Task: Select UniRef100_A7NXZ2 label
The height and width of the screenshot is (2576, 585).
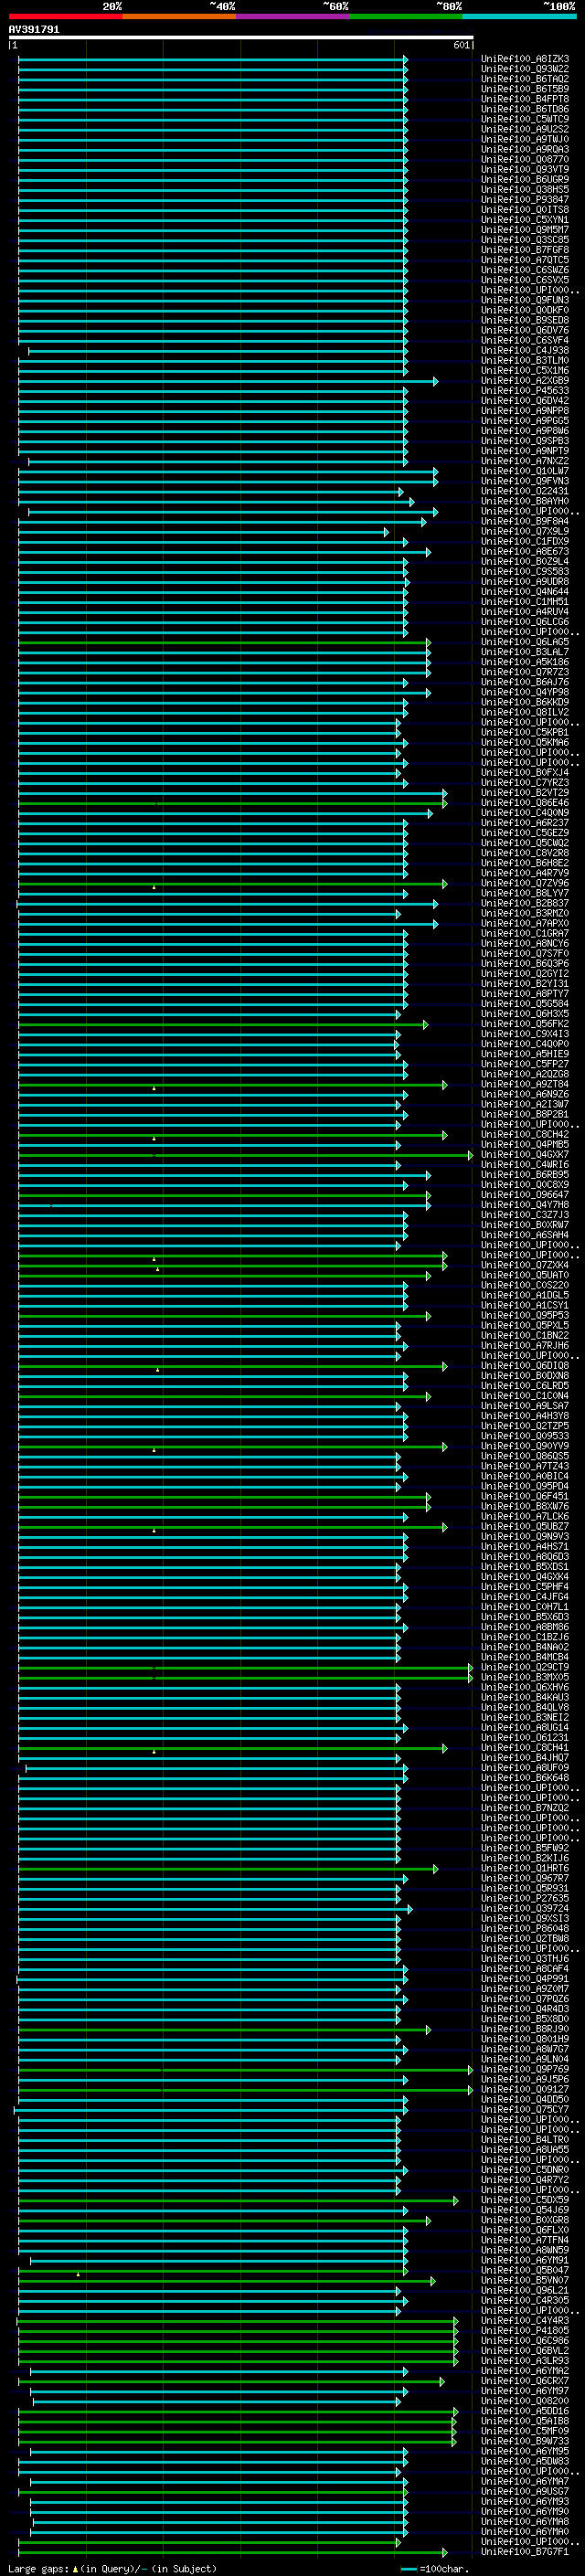Action: [x=524, y=461]
